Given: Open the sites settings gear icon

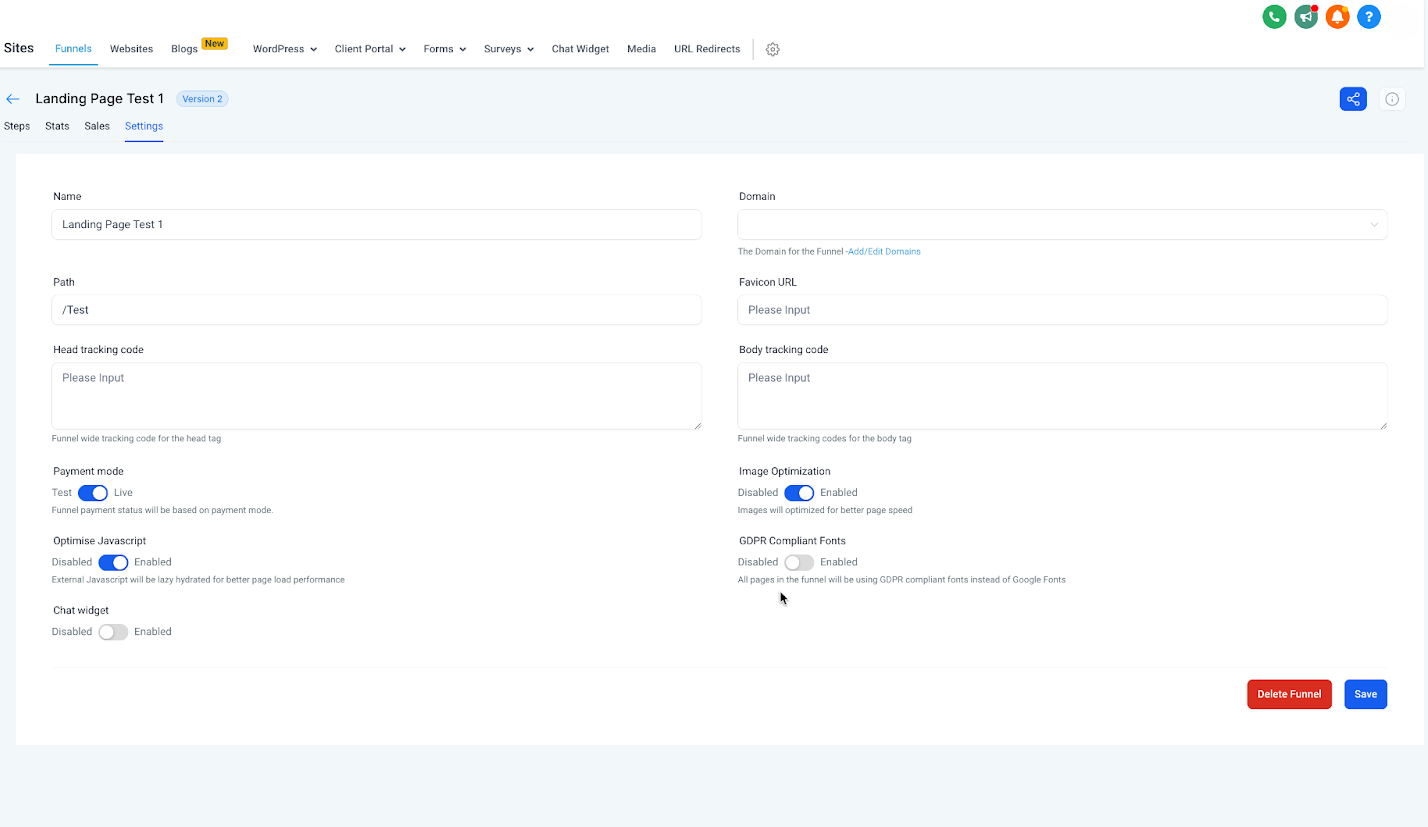Looking at the screenshot, I should tap(772, 49).
